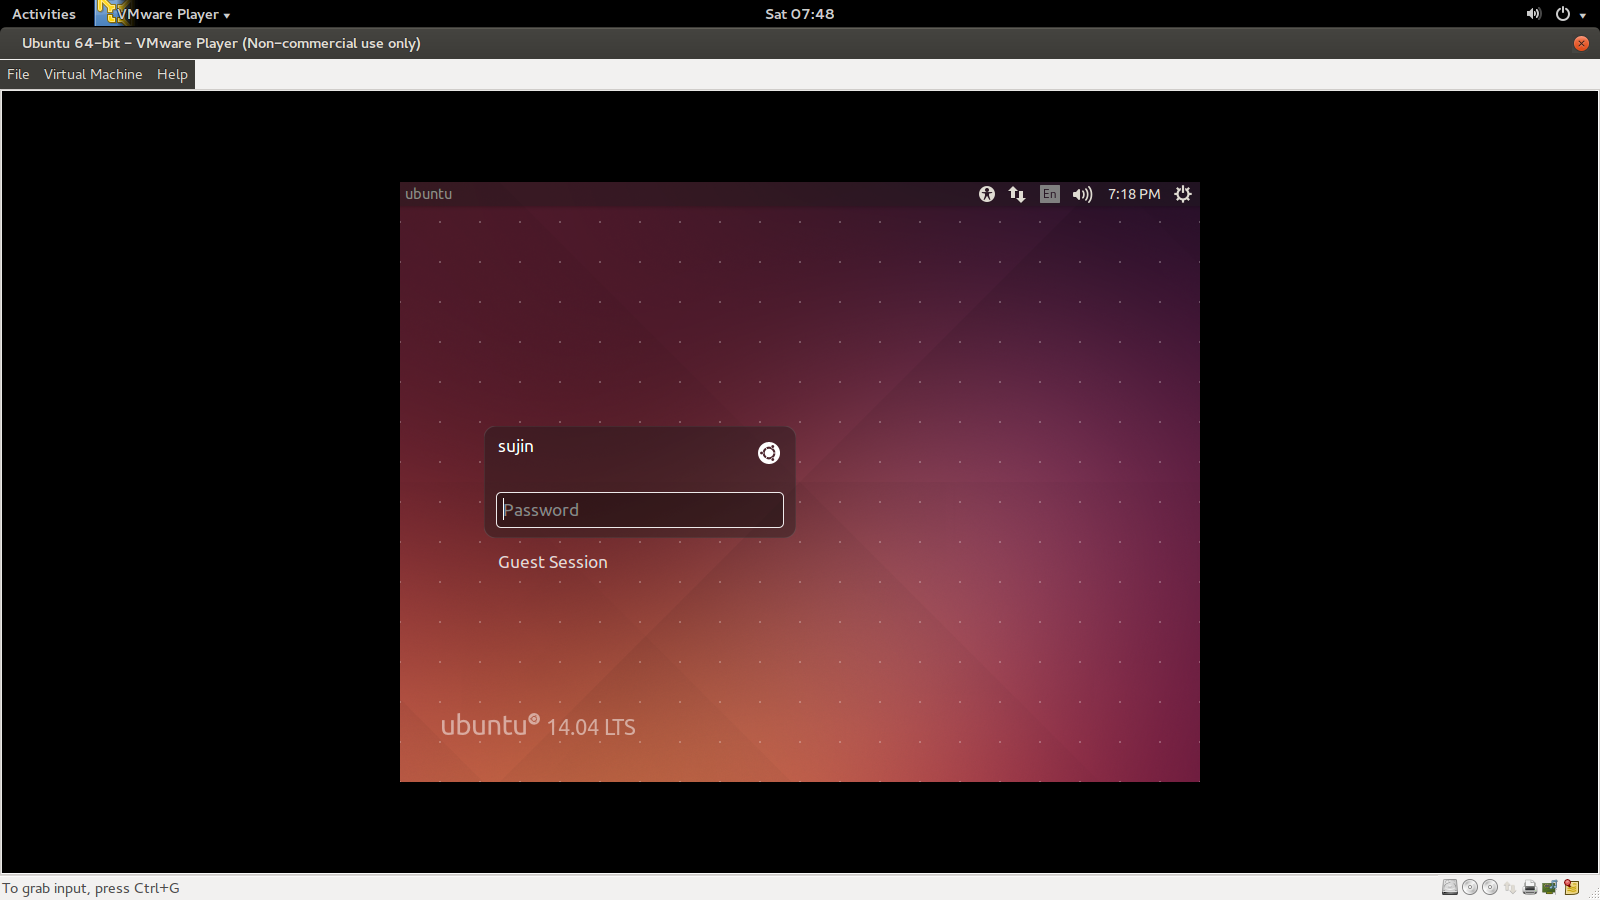
Task: Click Activities in the top bar
Action: (x=43, y=14)
